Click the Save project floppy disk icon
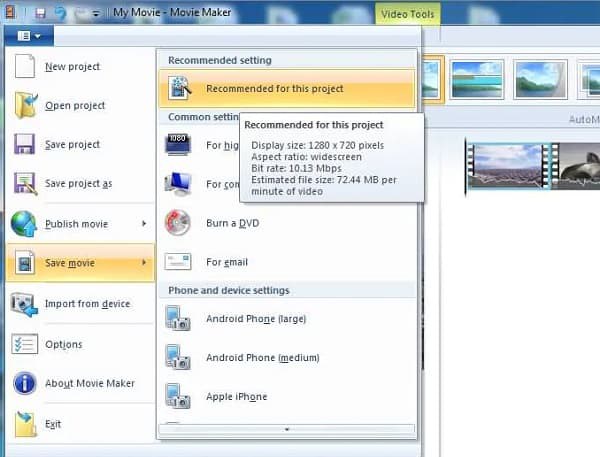 click(x=24, y=144)
